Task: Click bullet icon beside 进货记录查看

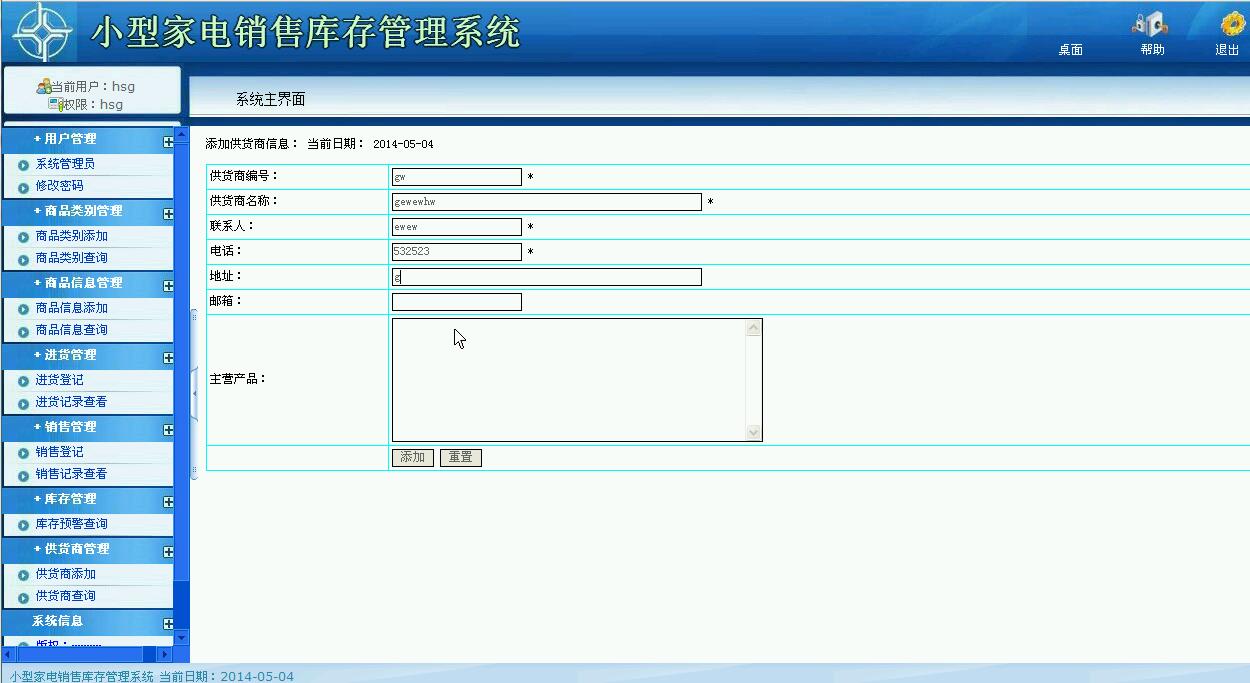Action: (24, 404)
